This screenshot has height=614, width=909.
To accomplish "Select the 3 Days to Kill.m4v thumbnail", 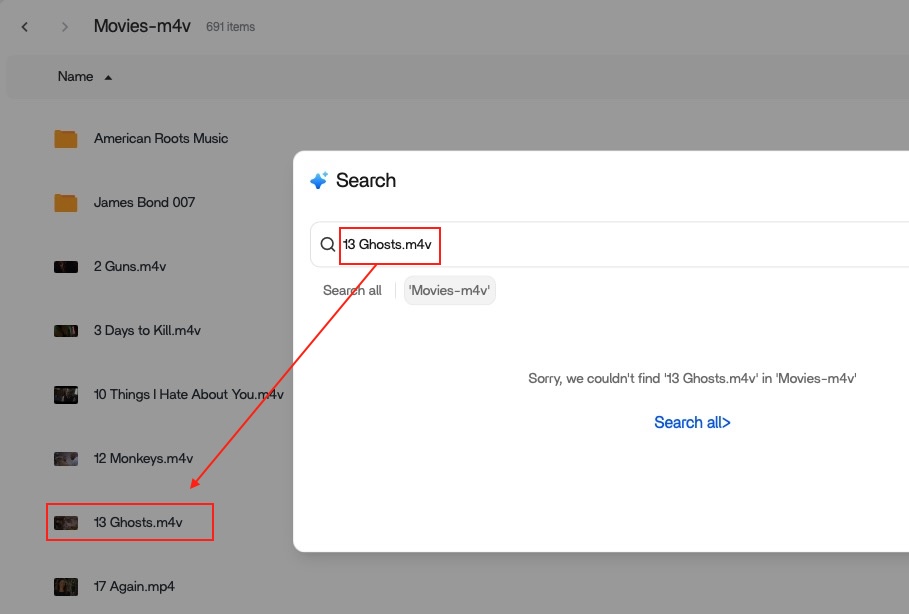I will pyautogui.click(x=66, y=331).
